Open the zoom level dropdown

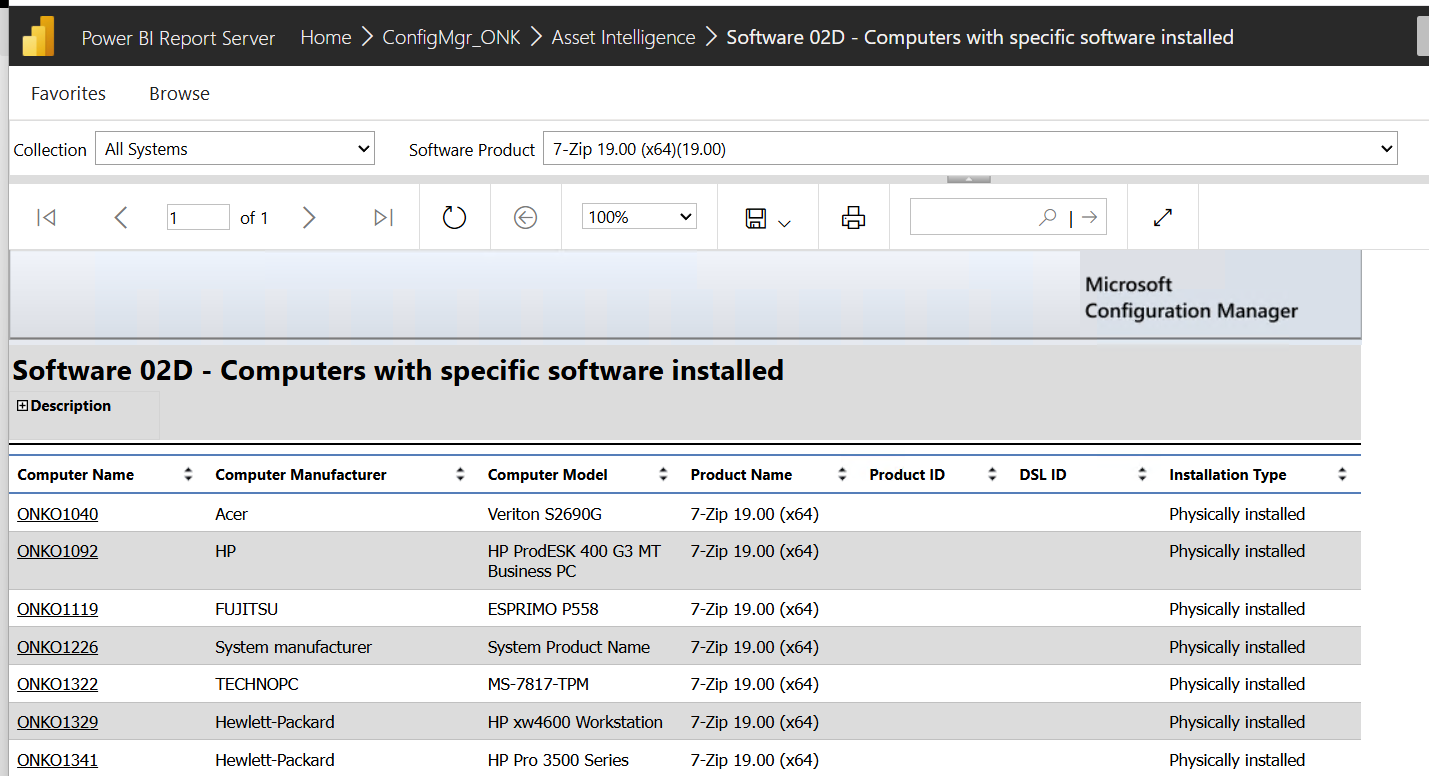(x=639, y=217)
